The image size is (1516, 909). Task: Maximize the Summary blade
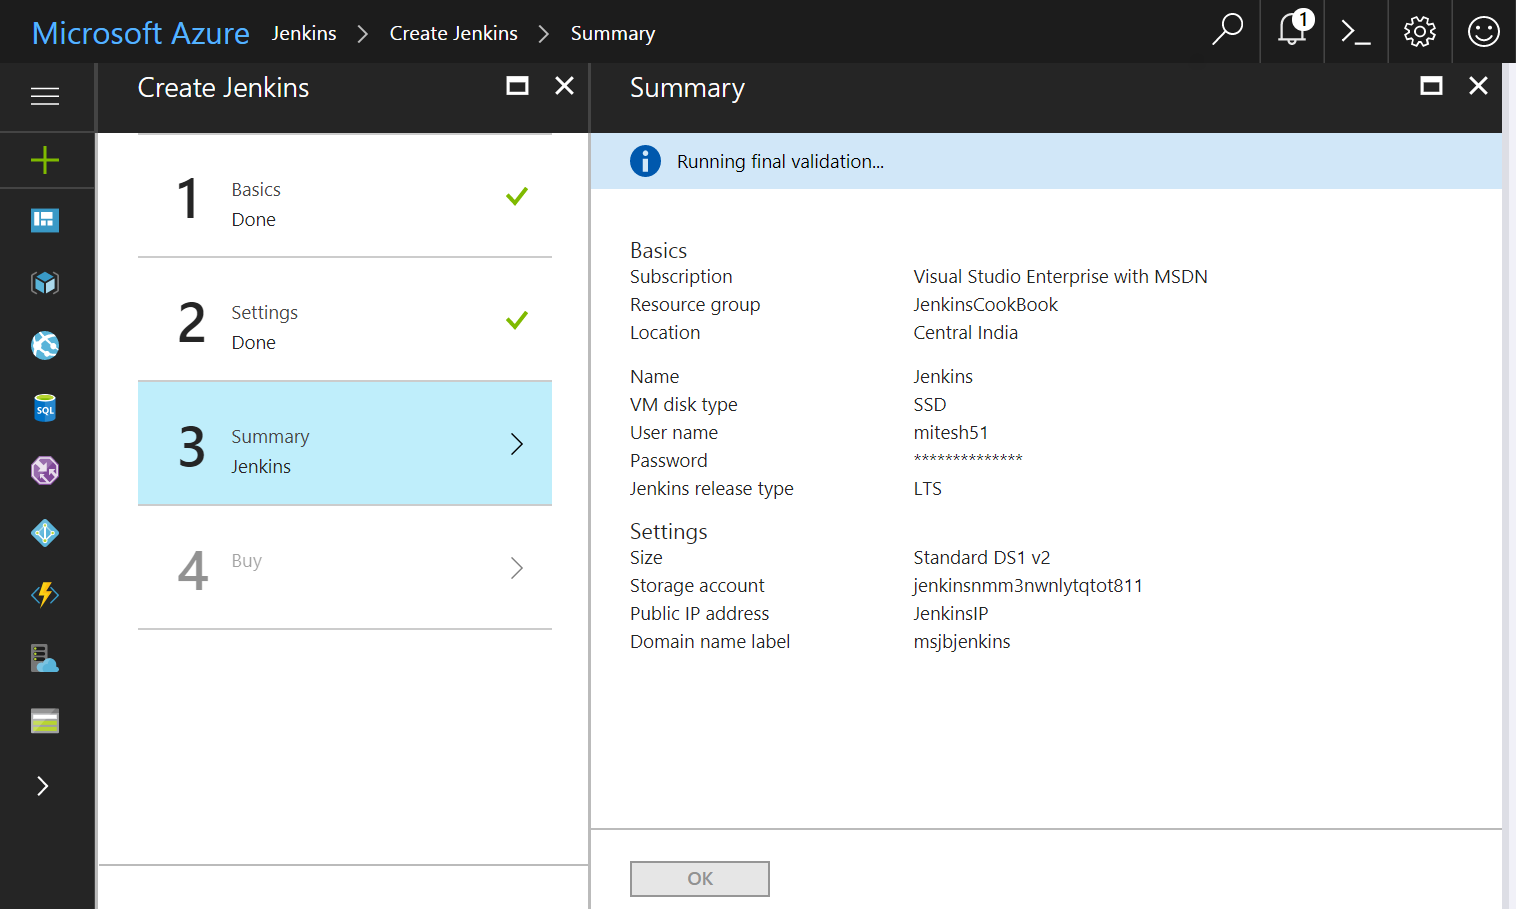pyautogui.click(x=1431, y=86)
